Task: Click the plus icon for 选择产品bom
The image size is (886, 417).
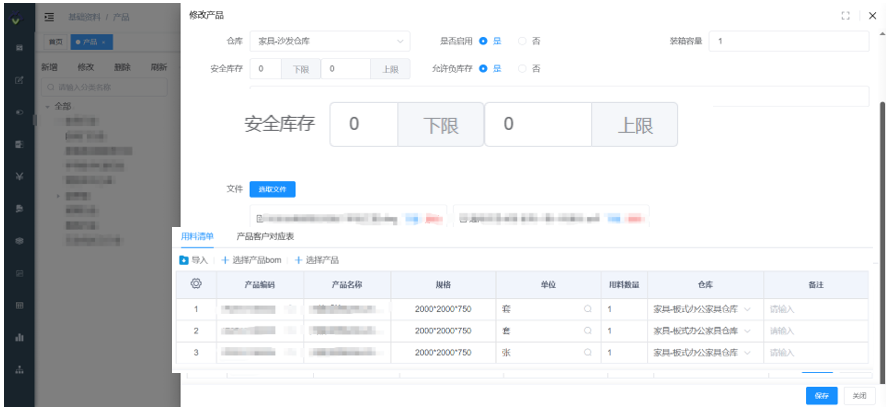Action: tap(225, 260)
